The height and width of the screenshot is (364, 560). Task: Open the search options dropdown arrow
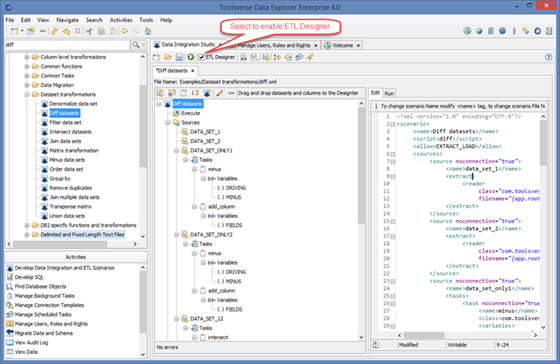pos(144,45)
